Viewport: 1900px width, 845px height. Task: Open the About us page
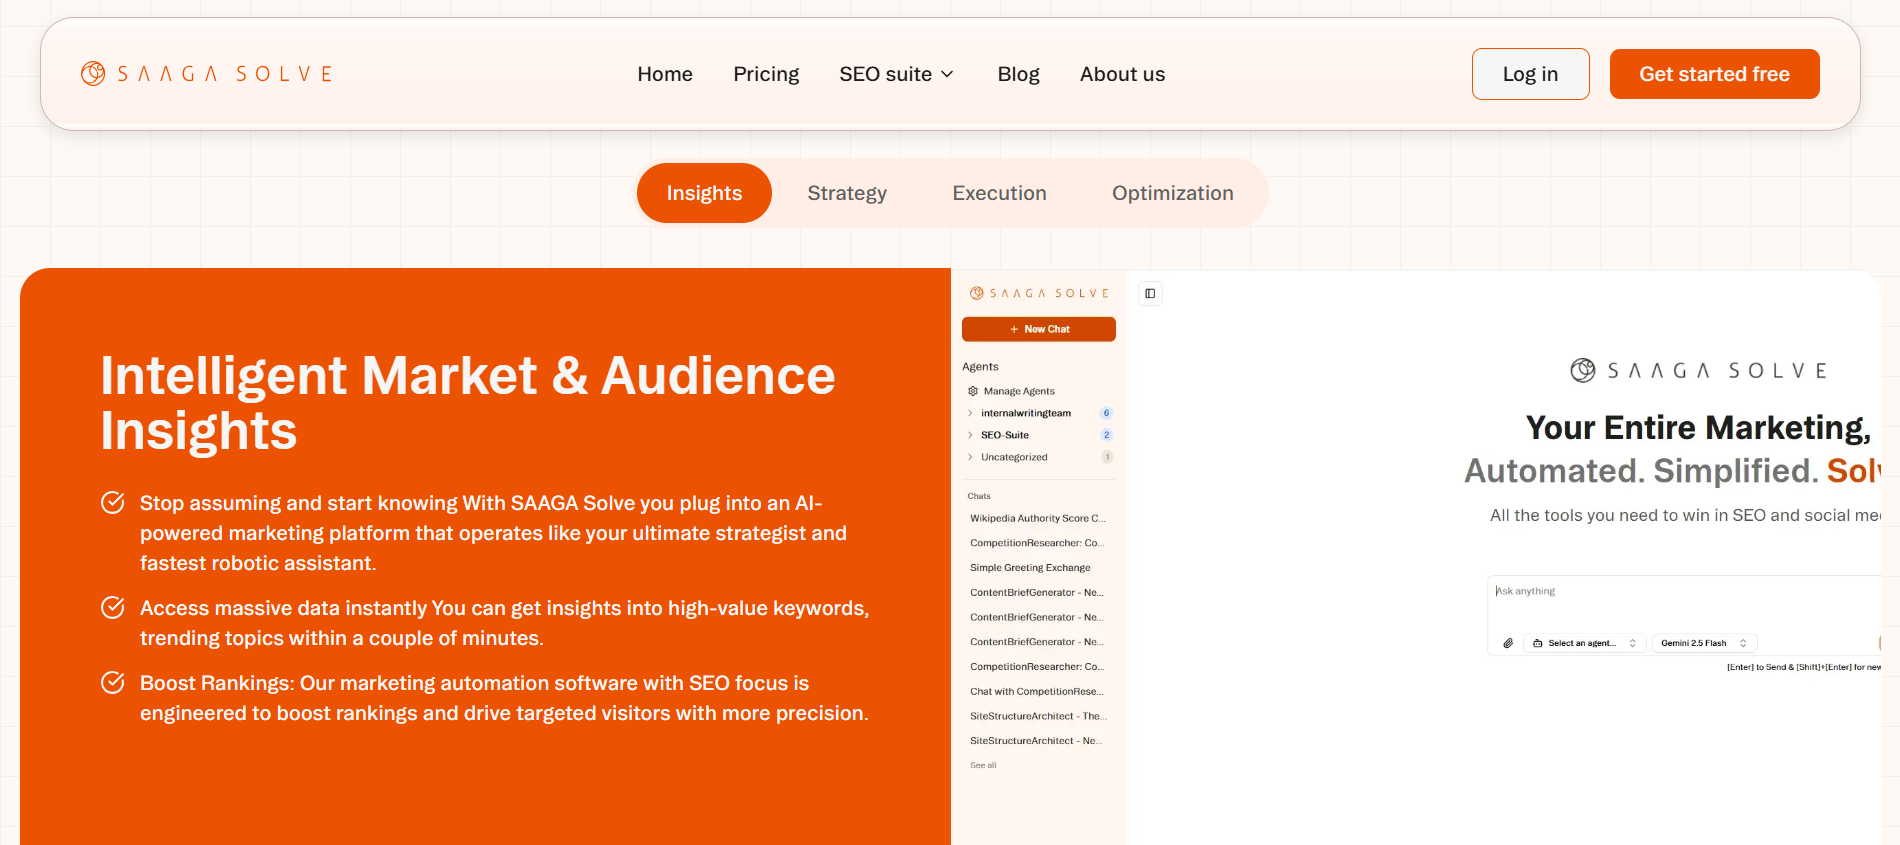pyautogui.click(x=1122, y=74)
